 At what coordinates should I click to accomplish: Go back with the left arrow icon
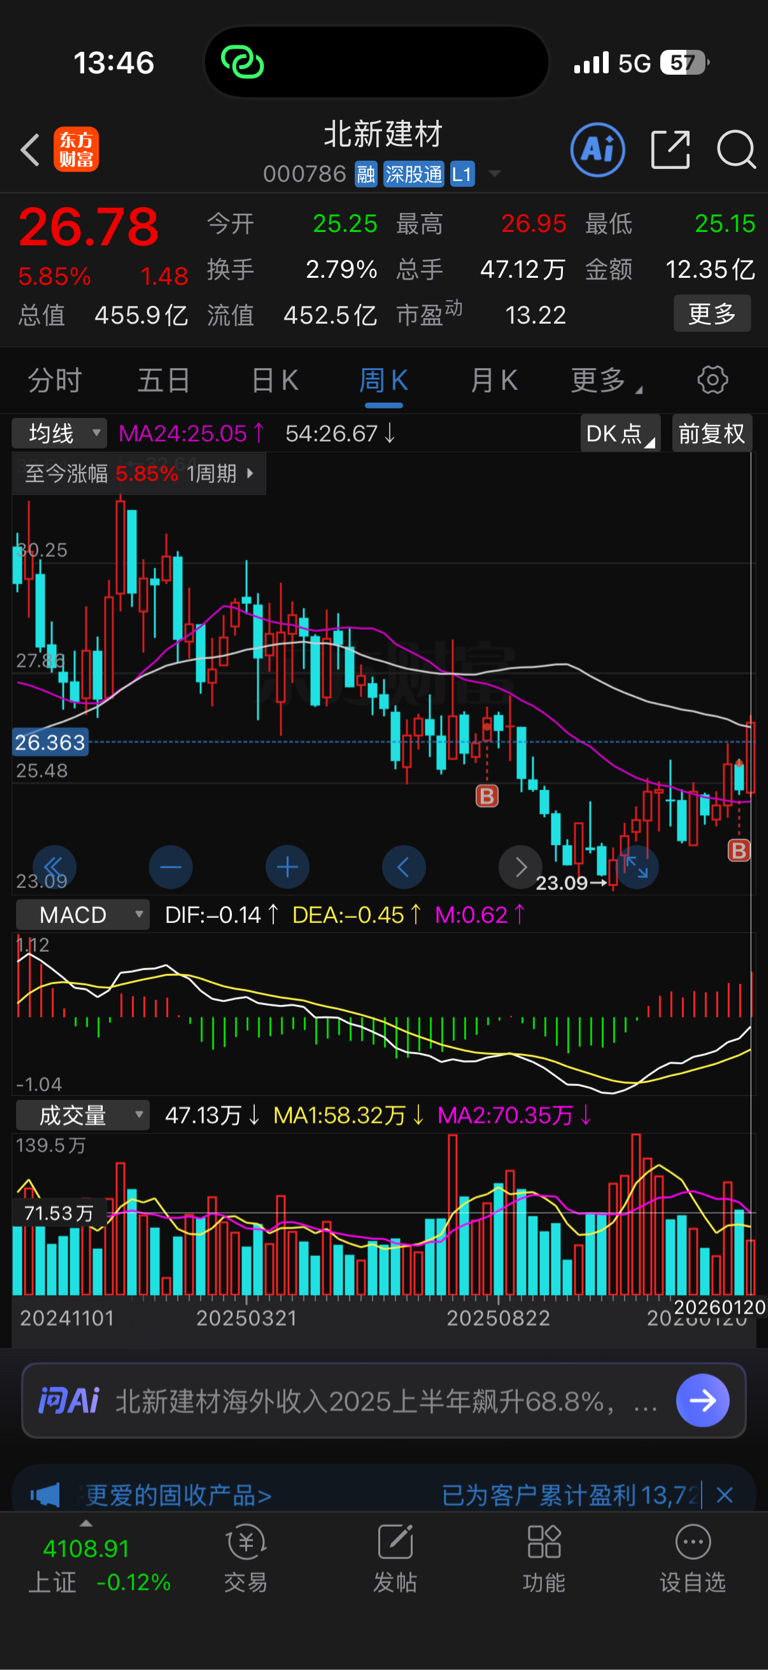[30, 150]
